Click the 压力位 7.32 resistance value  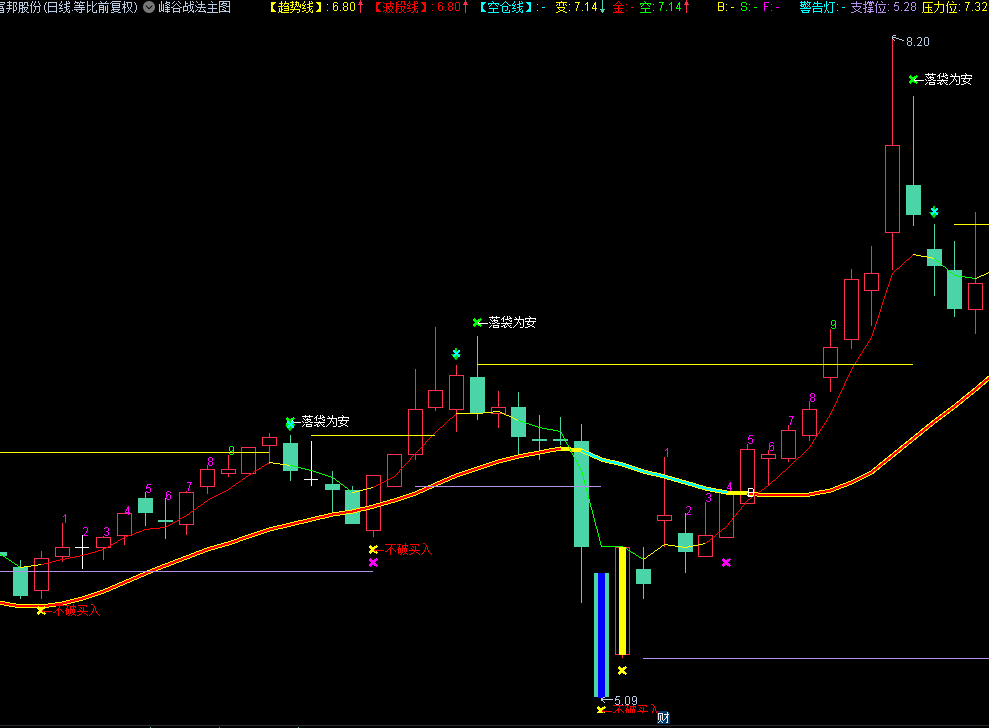[954, 7]
